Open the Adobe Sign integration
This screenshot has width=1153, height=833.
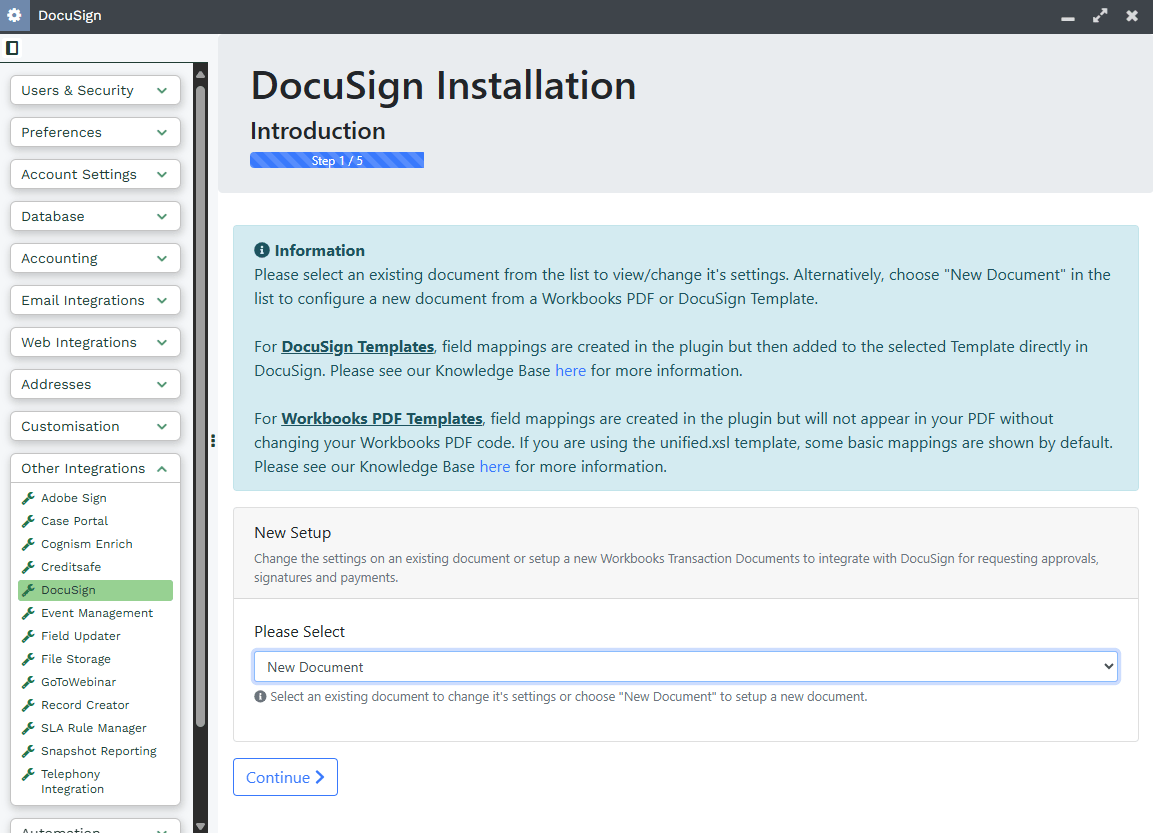pos(74,498)
